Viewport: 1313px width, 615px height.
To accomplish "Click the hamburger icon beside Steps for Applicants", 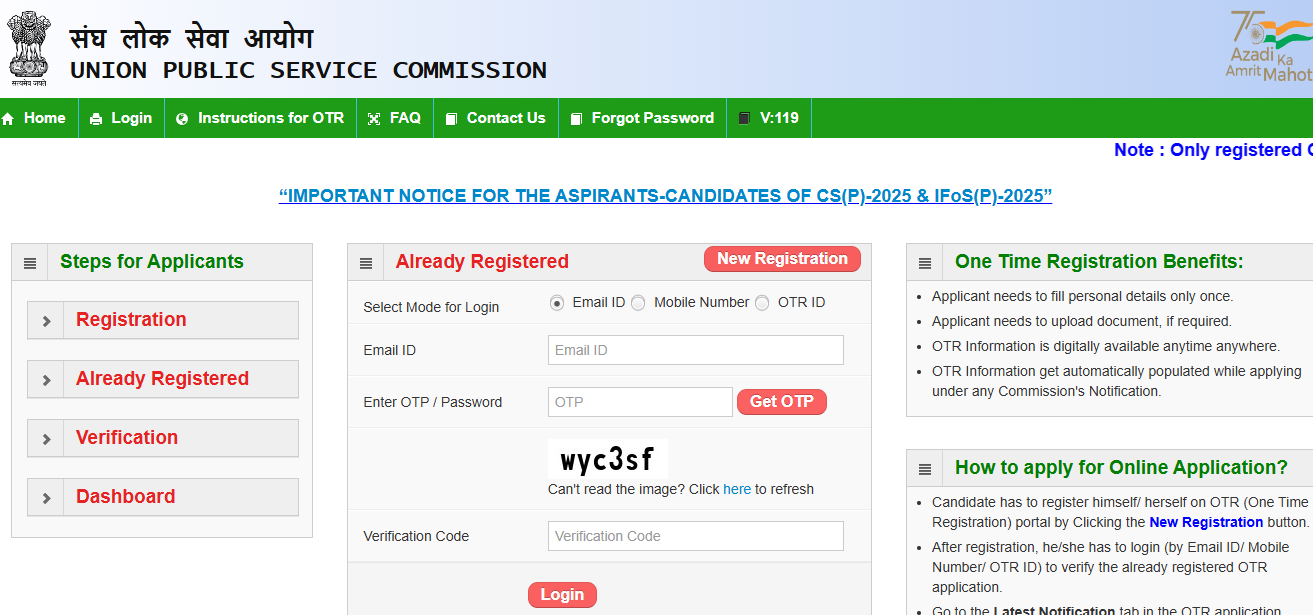I will 29,262.
